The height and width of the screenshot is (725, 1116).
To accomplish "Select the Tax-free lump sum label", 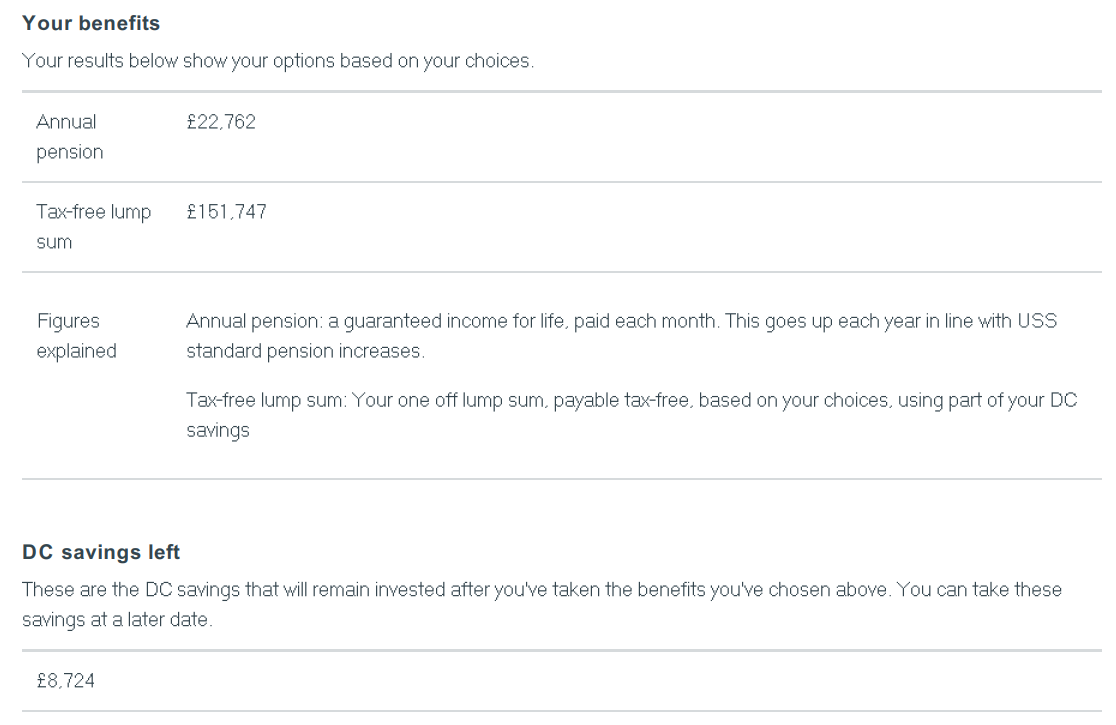I will (94, 226).
